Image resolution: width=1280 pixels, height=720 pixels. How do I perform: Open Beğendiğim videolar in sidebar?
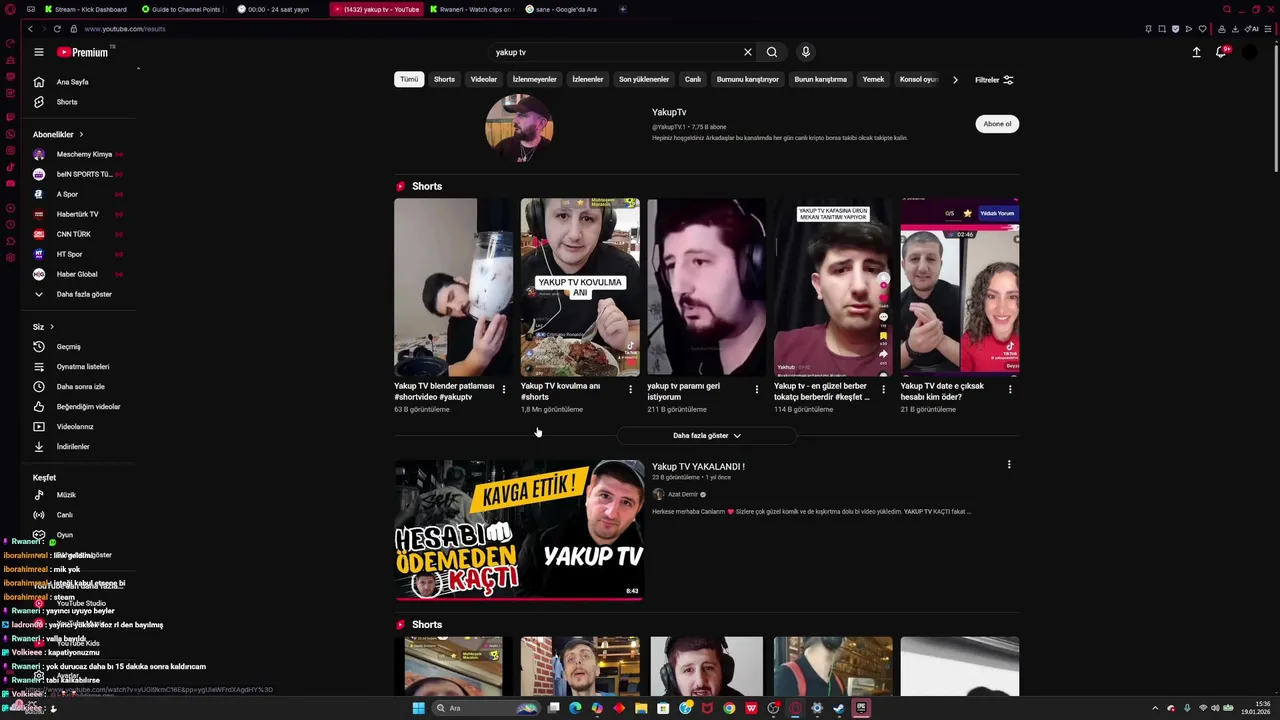(78, 407)
